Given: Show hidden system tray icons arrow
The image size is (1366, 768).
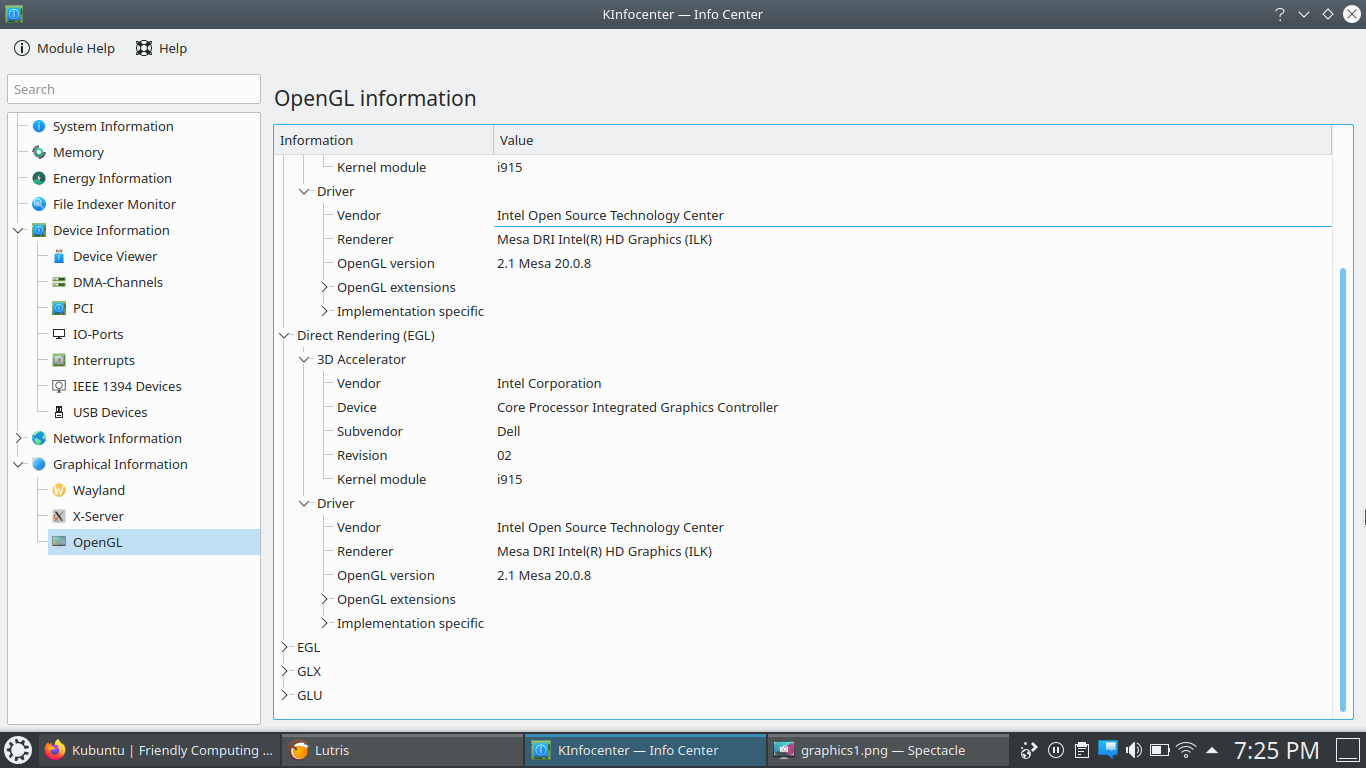Looking at the screenshot, I should (1212, 750).
